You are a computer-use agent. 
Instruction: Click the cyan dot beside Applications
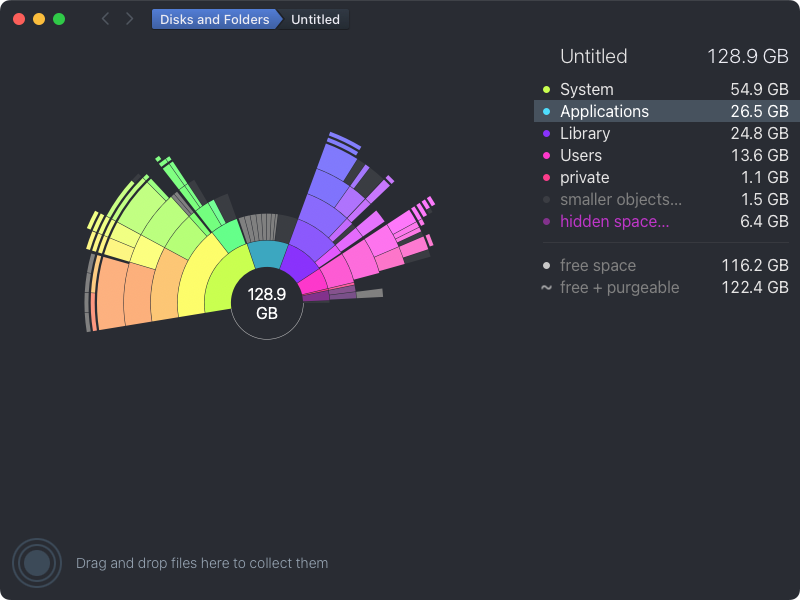[x=546, y=112]
